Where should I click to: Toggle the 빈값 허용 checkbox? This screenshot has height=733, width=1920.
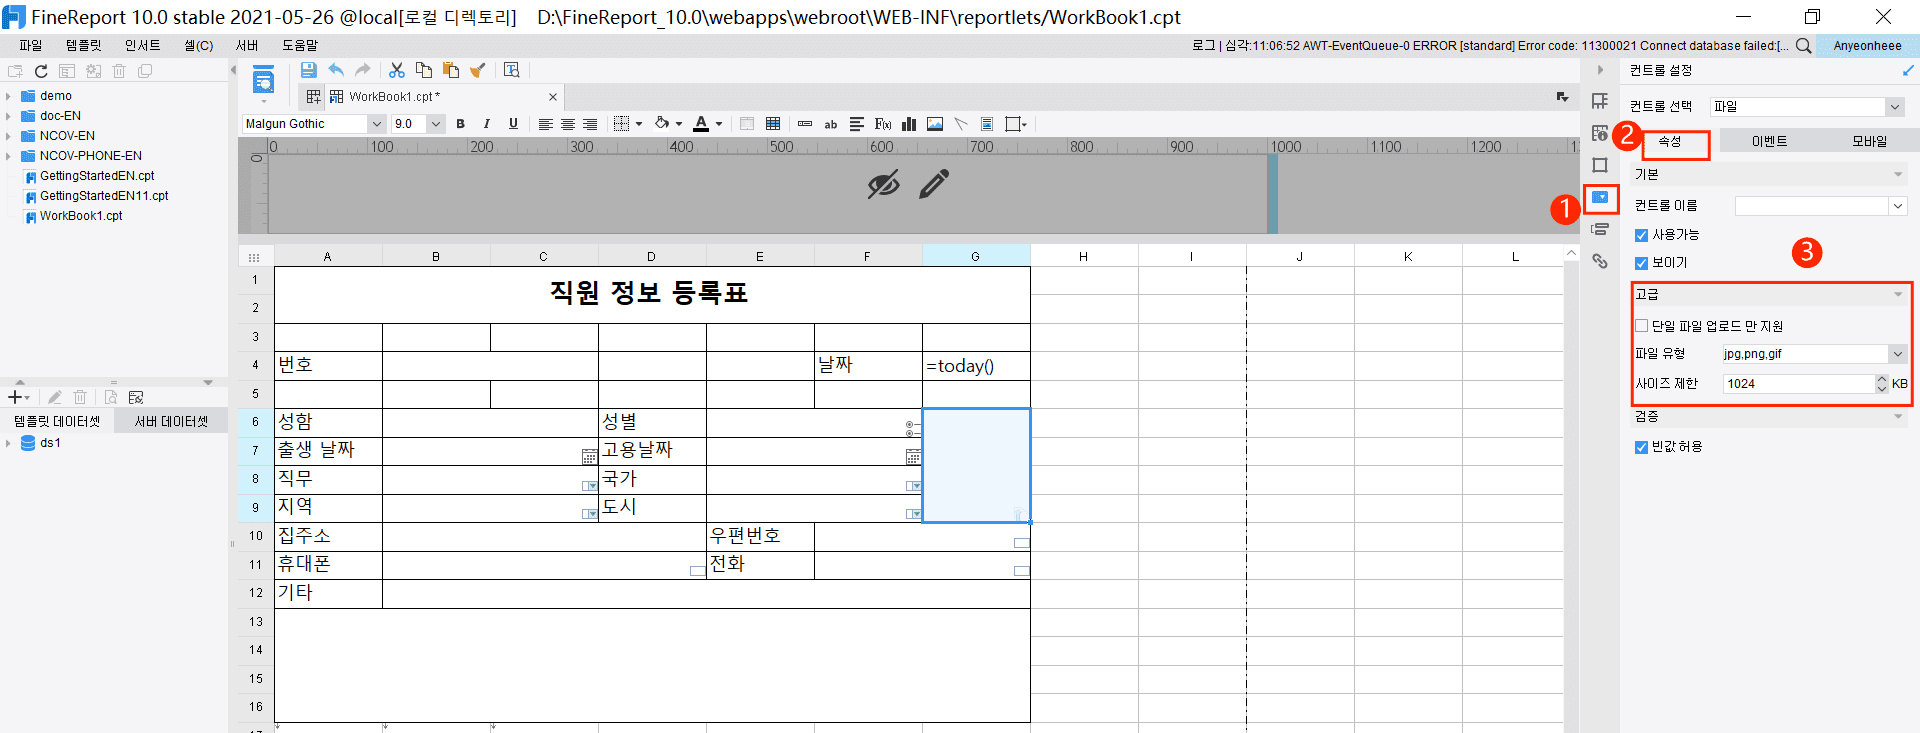click(x=1641, y=447)
